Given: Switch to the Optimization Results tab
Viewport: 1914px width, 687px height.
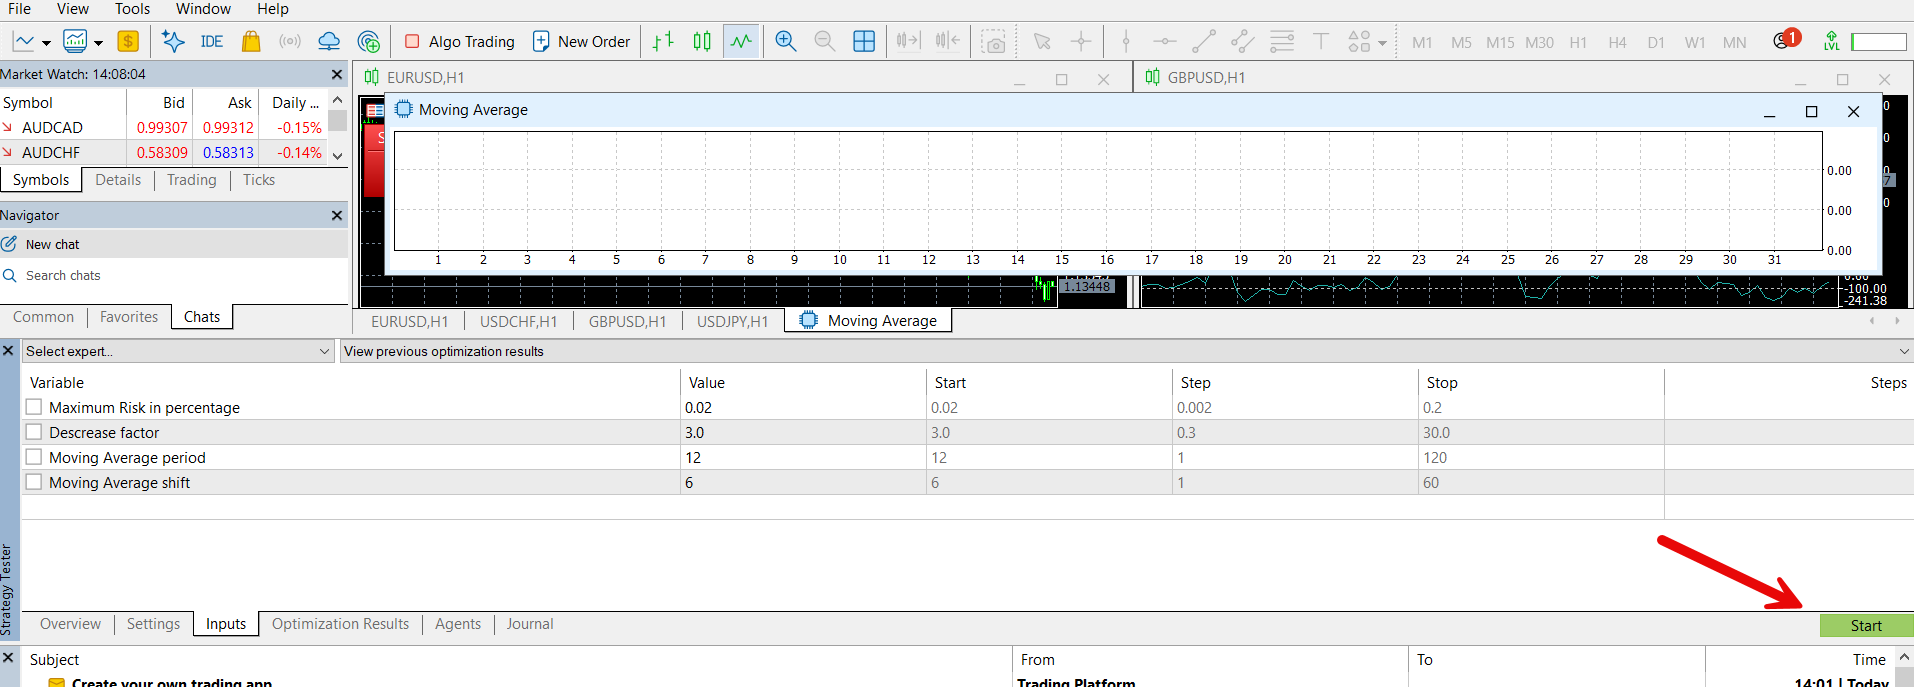Looking at the screenshot, I should pyautogui.click(x=340, y=624).
